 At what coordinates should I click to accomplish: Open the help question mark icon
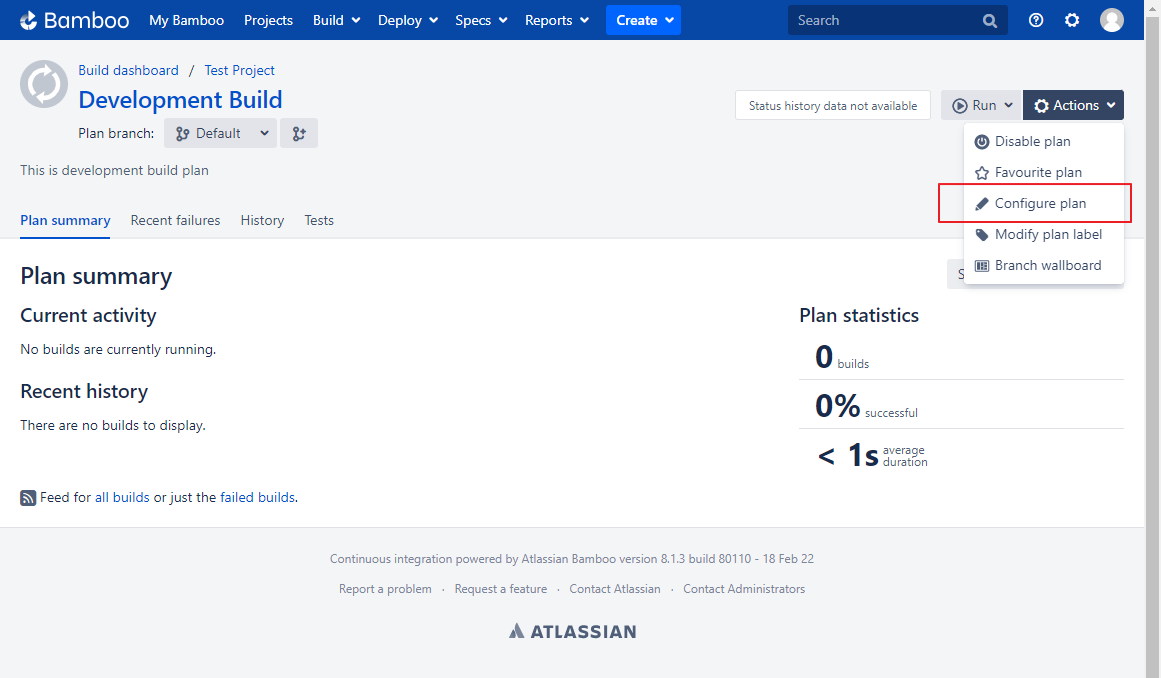pyautogui.click(x=1036, y=20)
